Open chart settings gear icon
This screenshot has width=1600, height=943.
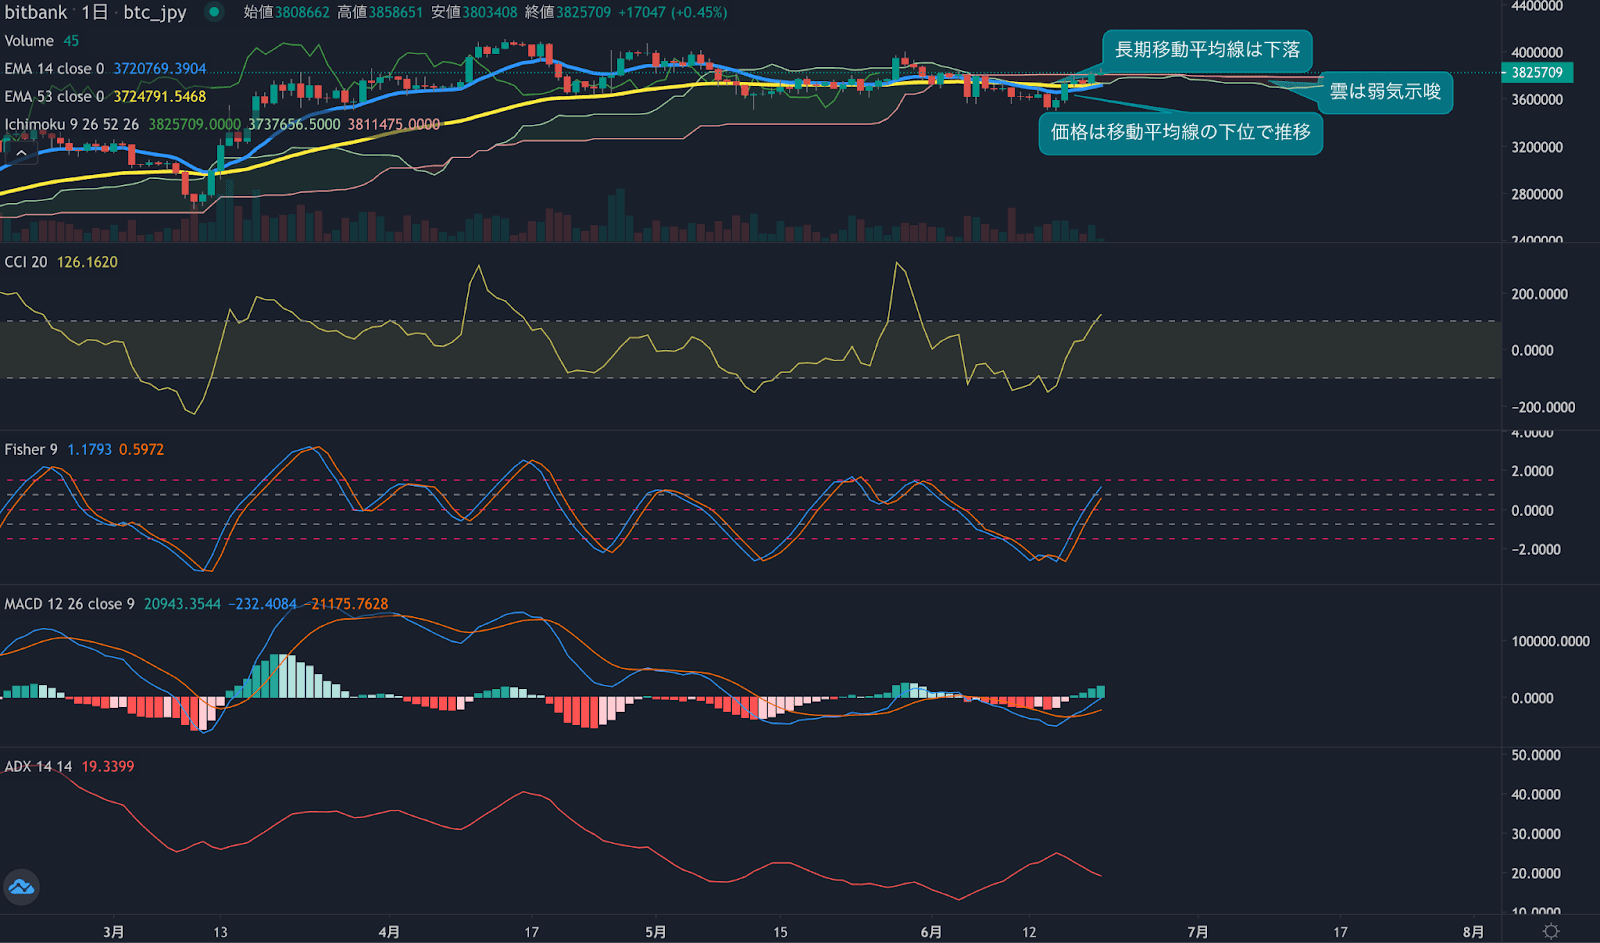click(x=1550, y=931)
